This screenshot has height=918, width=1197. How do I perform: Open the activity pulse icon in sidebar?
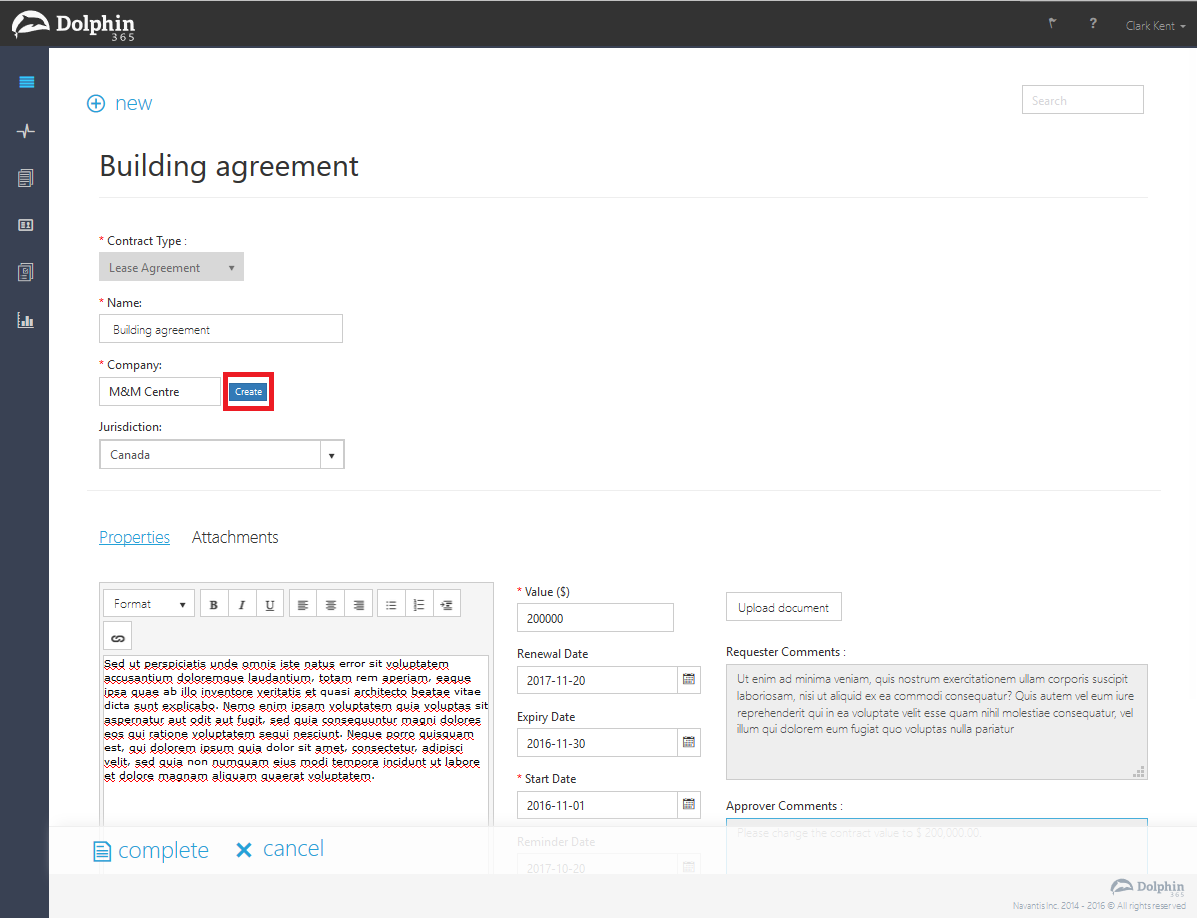(26, 131)
